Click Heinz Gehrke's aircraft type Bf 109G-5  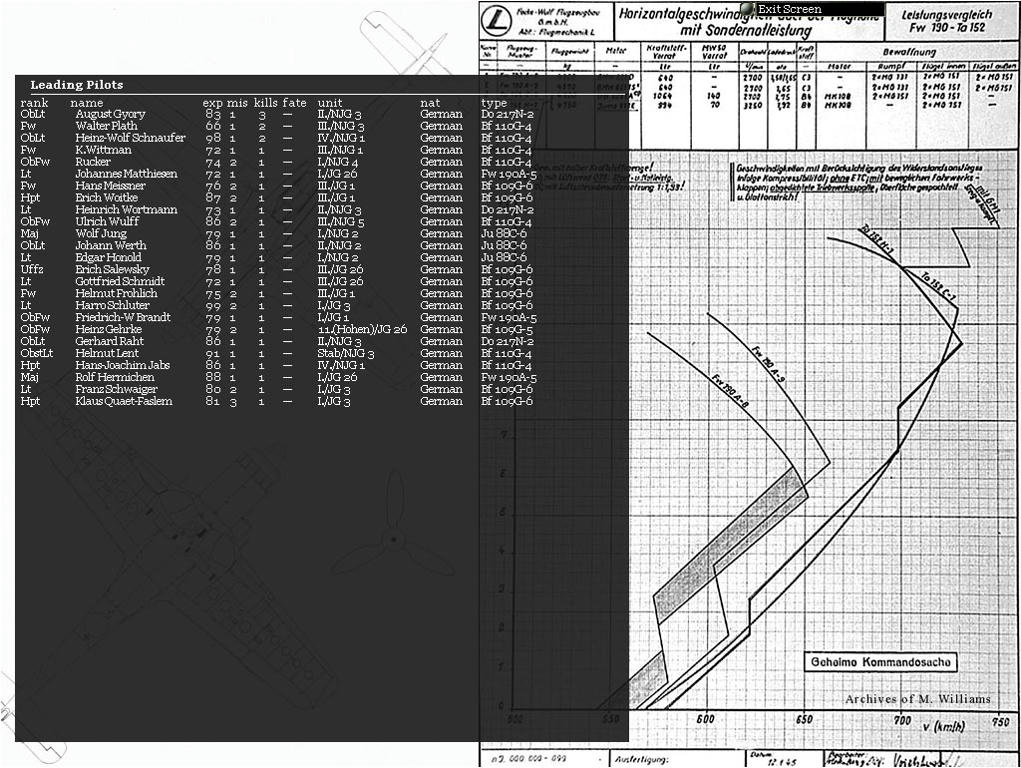[507, 329]
